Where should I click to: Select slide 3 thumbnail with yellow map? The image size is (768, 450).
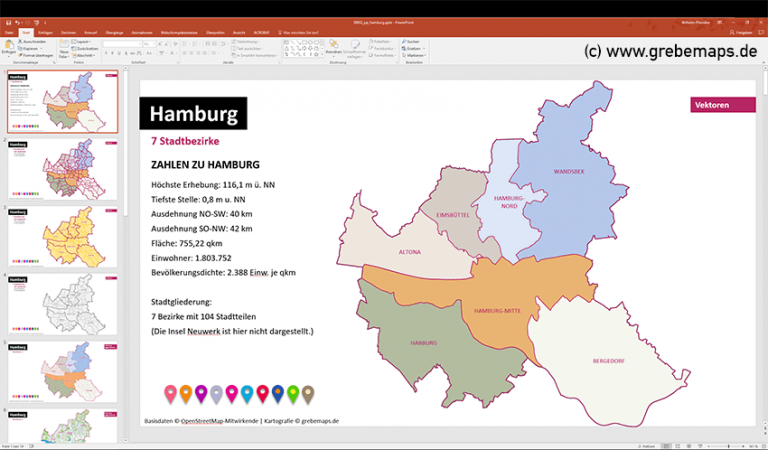point(63,237)
